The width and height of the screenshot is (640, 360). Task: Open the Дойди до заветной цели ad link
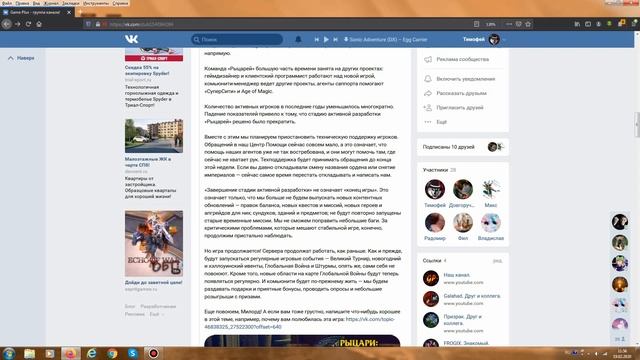(x=153, y=282)
